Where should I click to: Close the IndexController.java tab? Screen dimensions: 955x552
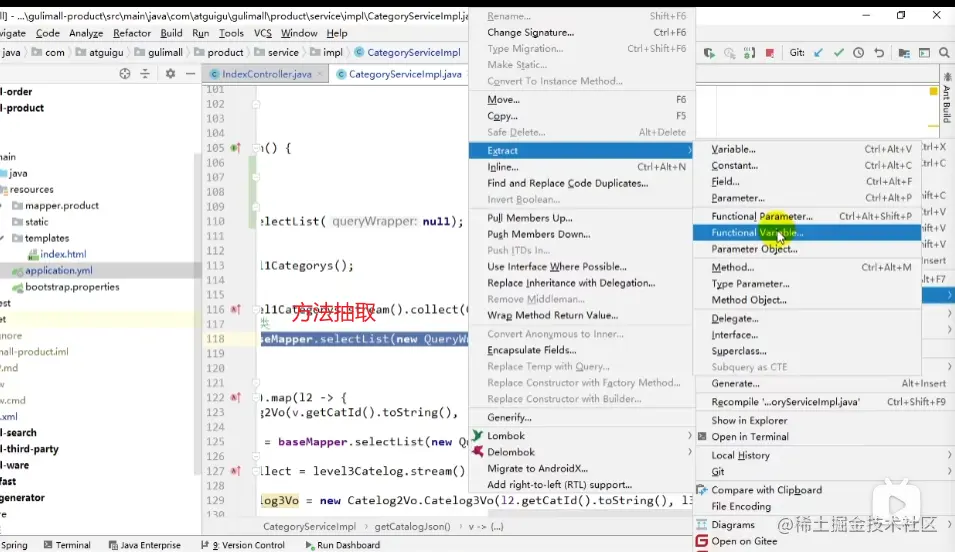click(x=320, y=74)
